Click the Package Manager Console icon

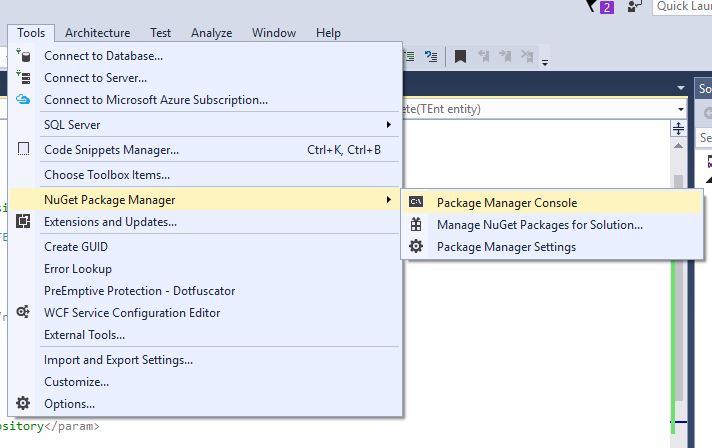click(416, 203)
